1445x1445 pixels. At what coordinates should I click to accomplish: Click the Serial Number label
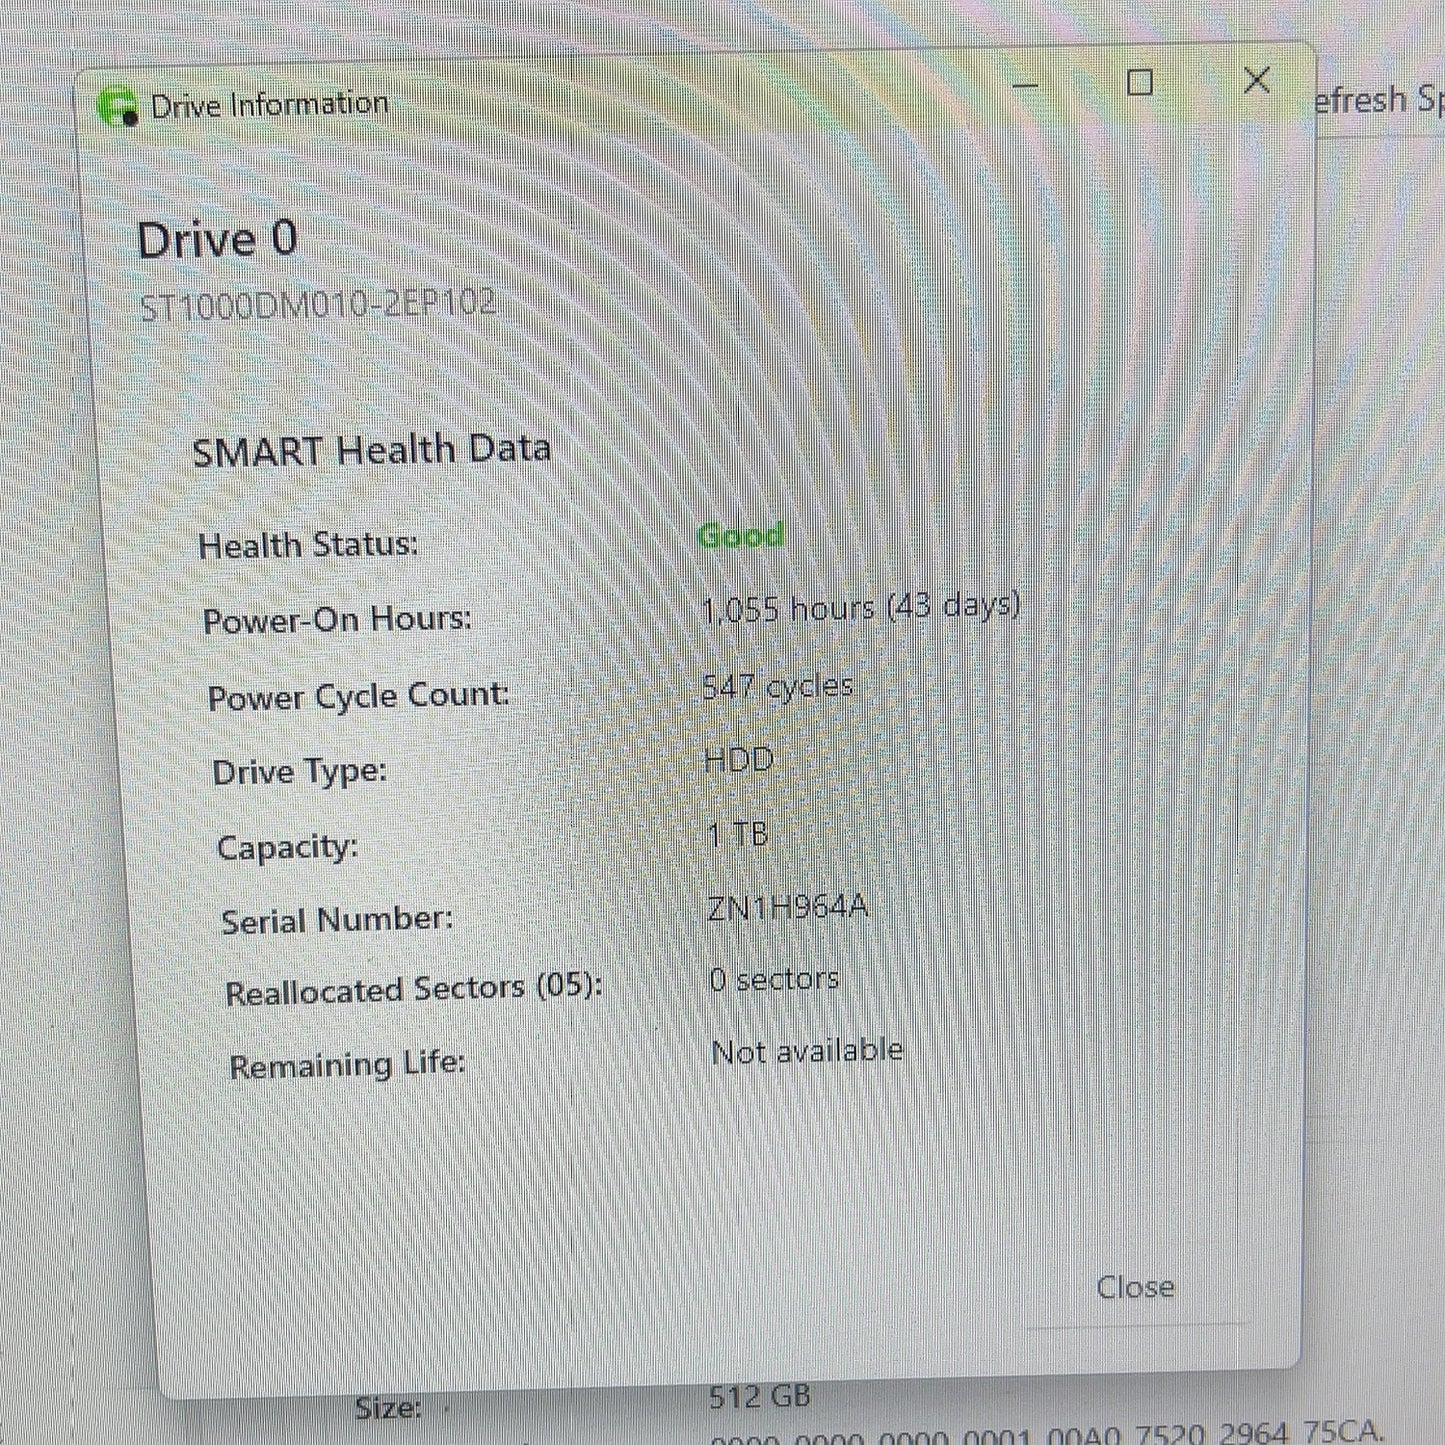pos(337,920)
